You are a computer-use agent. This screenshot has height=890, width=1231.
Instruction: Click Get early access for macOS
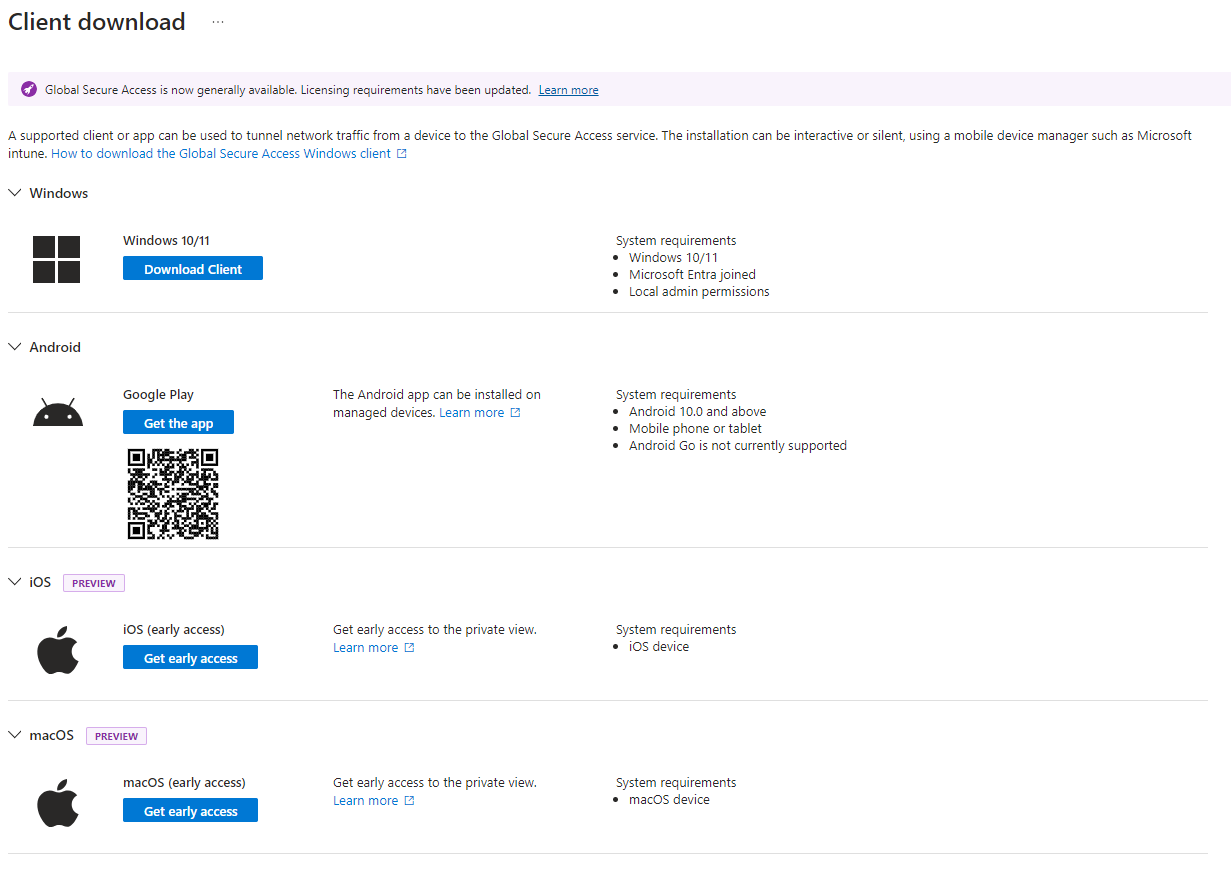tap(190, 811)
